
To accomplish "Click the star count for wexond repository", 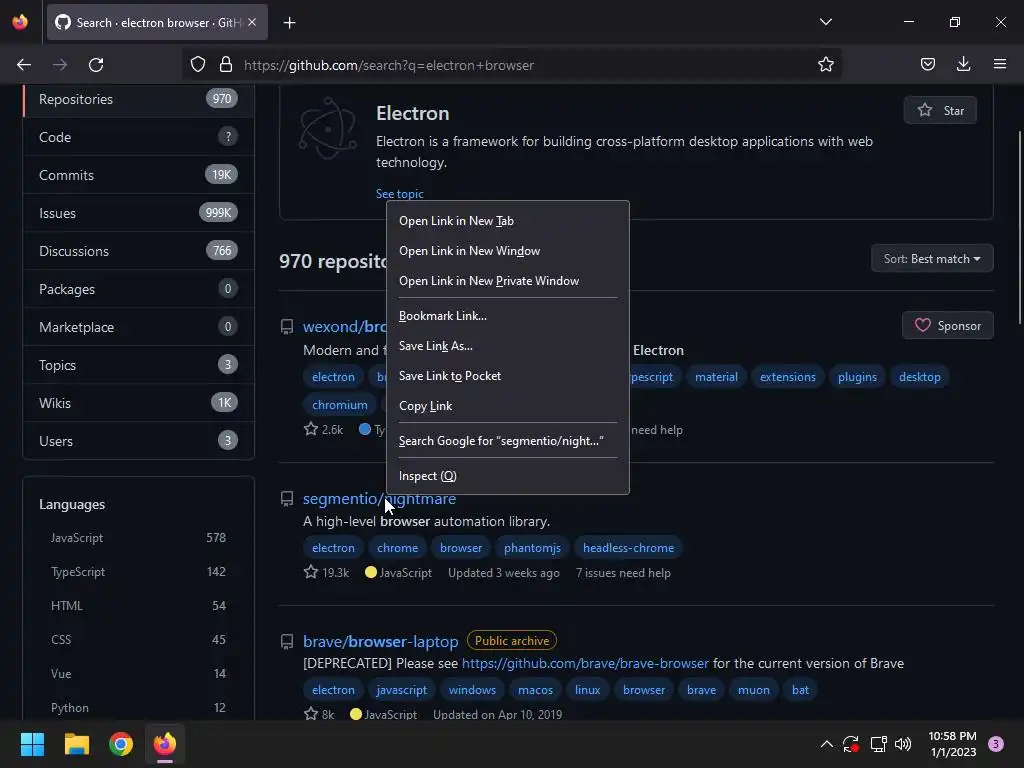I will (324, 430).
